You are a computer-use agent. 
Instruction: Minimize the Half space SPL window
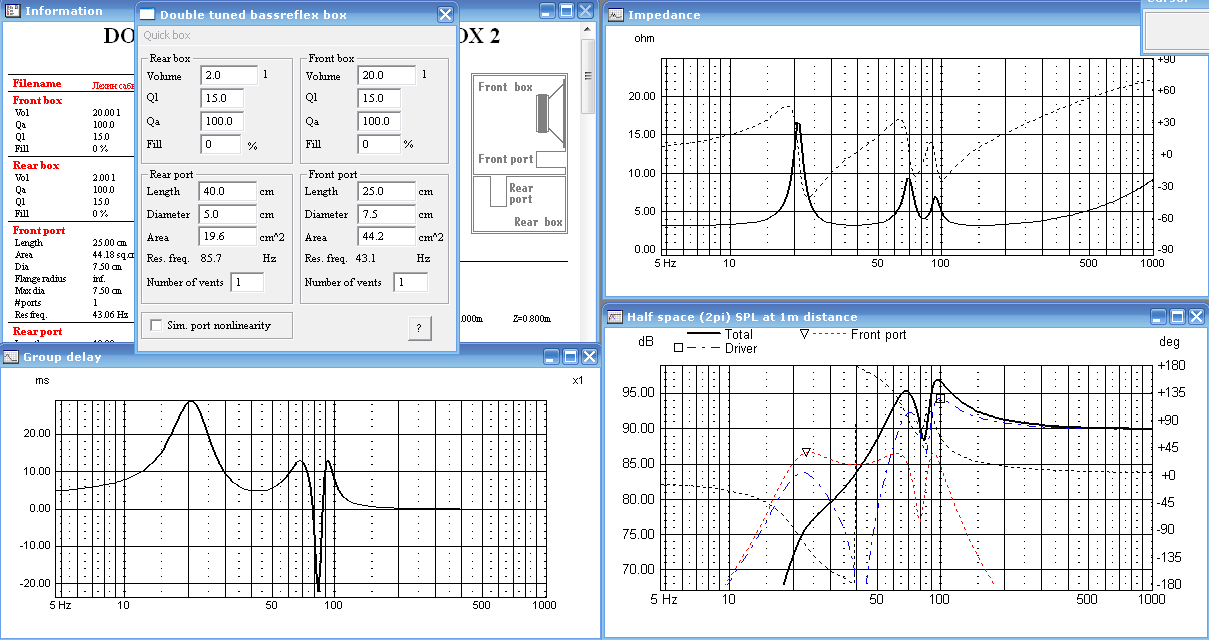pyautogui.click(x=1158, y=316)
